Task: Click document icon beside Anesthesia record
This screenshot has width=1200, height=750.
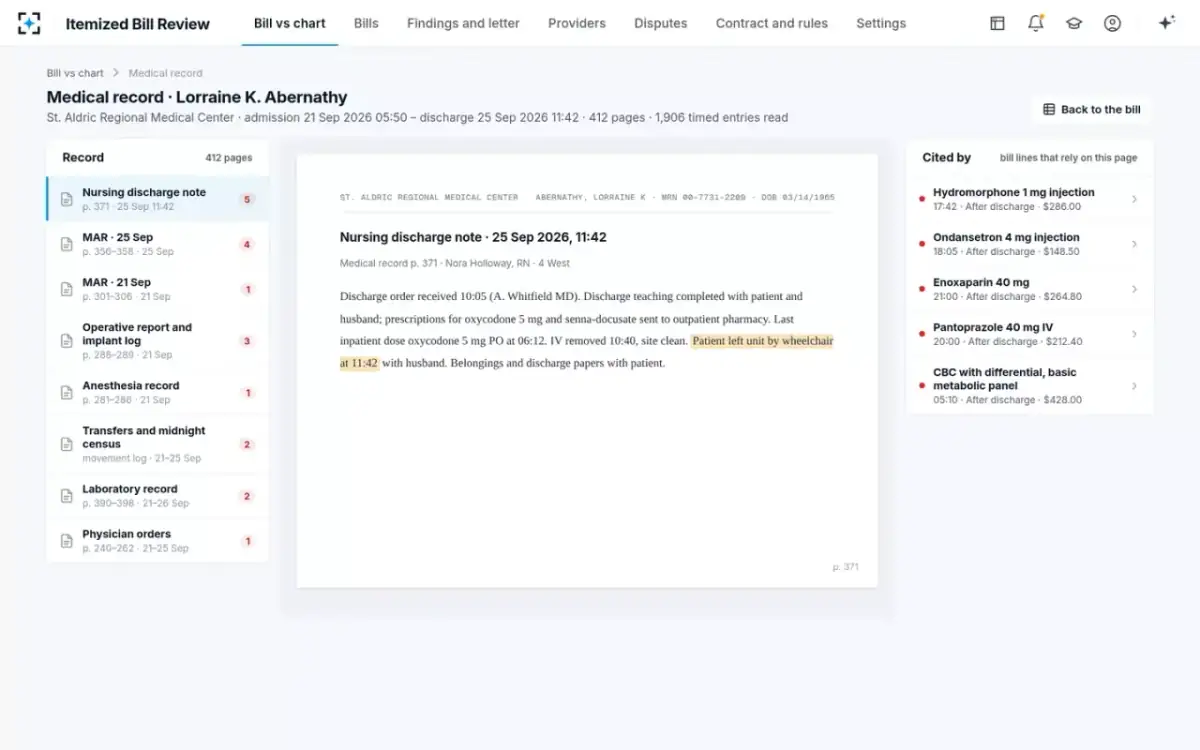Action: 66,393
